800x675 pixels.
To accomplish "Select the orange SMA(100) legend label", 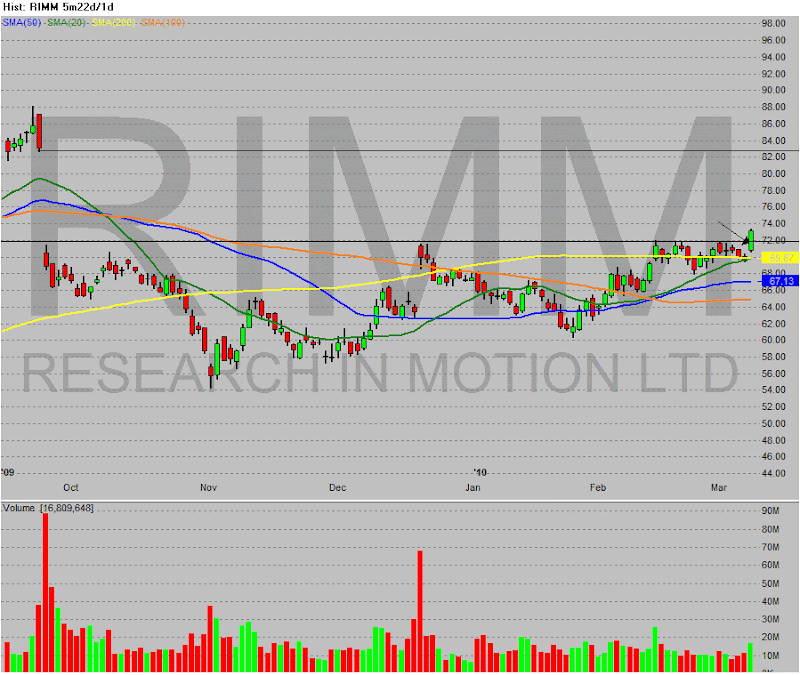I will click(x=163, y=22).
